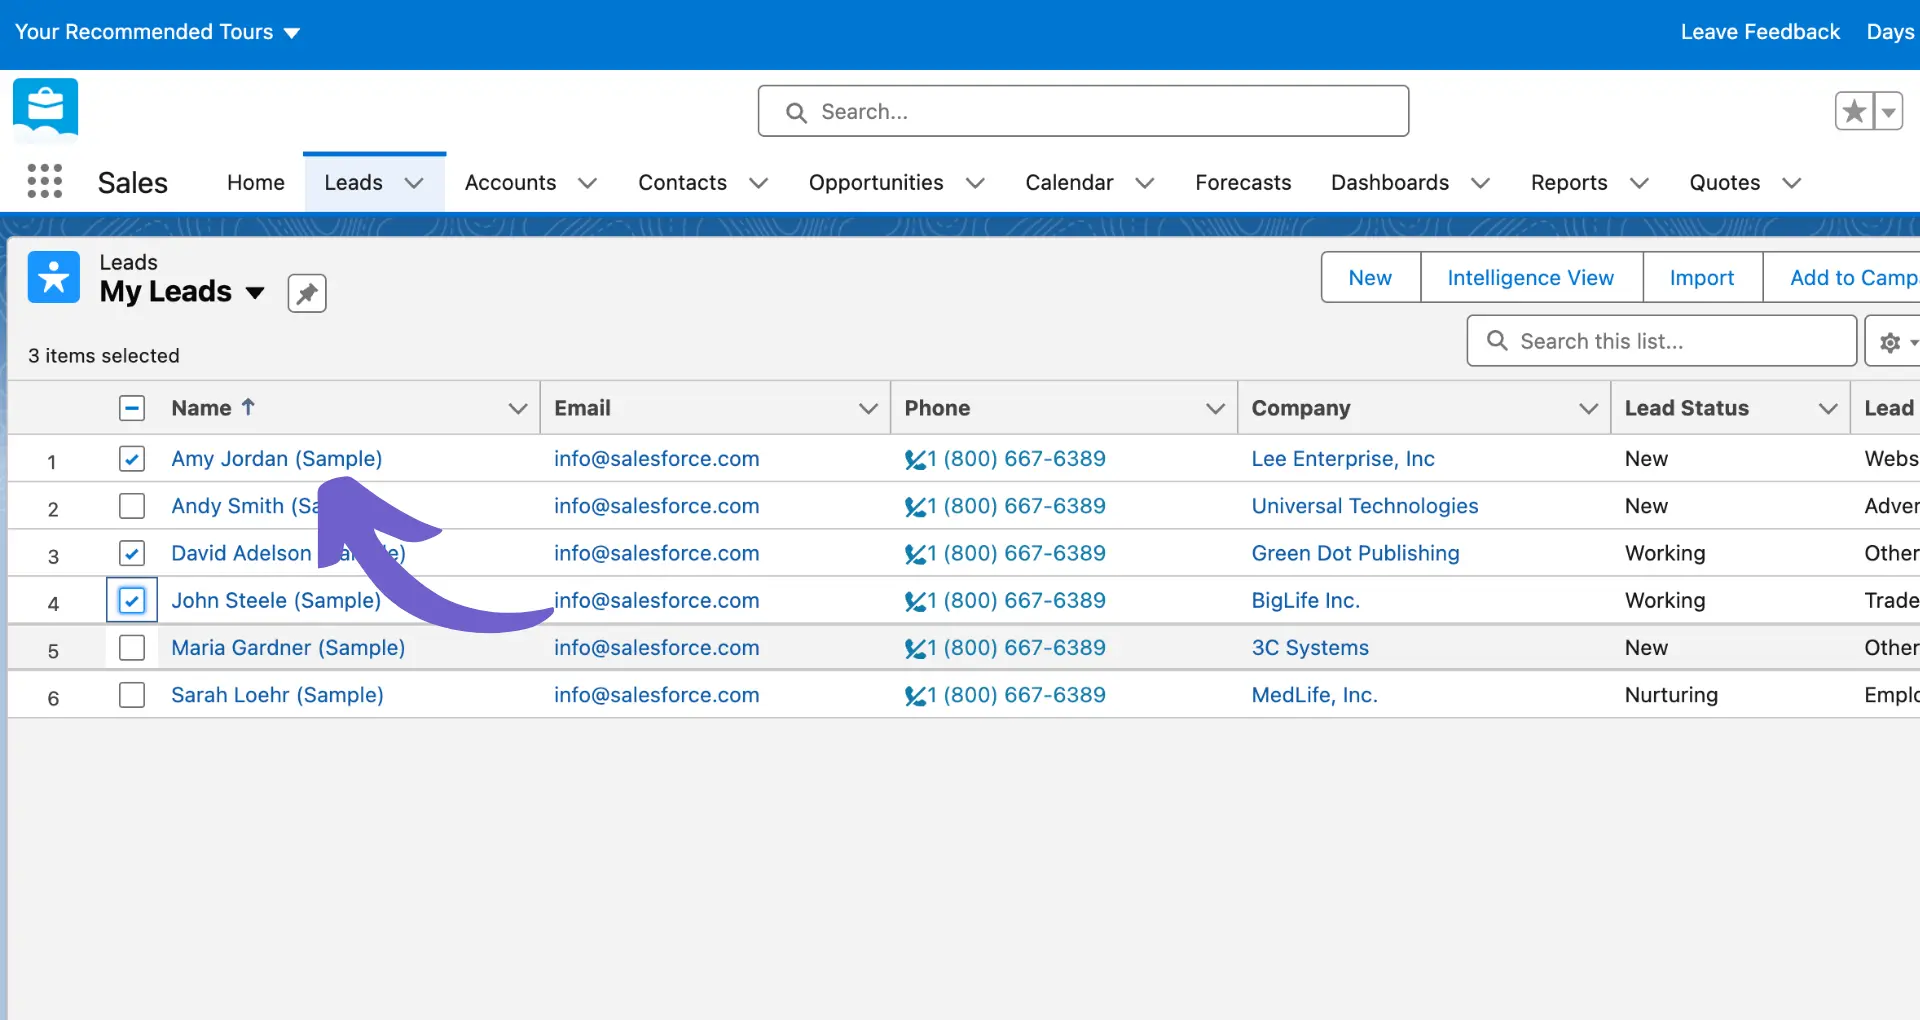Screen dimensions: 1920x1020
Task: Uncheck David Adelson row checkbox
Action: click(132, 553)
